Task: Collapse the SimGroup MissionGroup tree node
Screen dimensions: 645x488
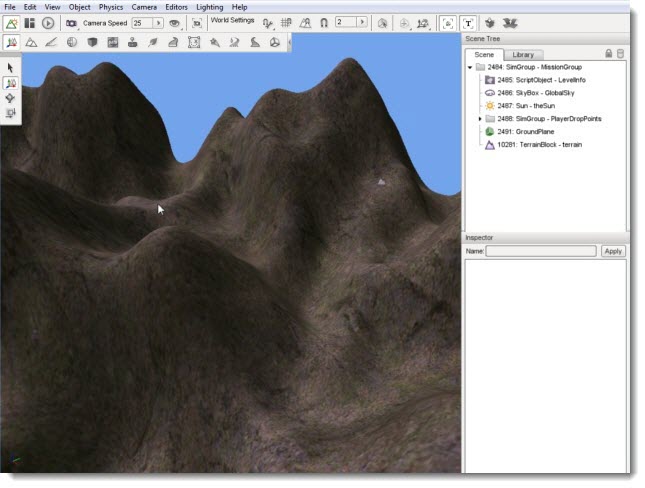Action: (470, 67)
